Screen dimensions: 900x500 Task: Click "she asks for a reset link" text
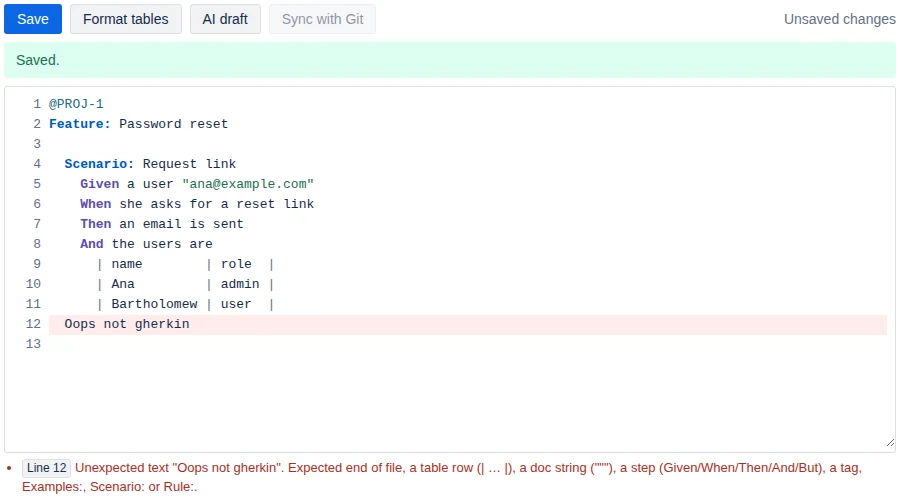[217, 204]
